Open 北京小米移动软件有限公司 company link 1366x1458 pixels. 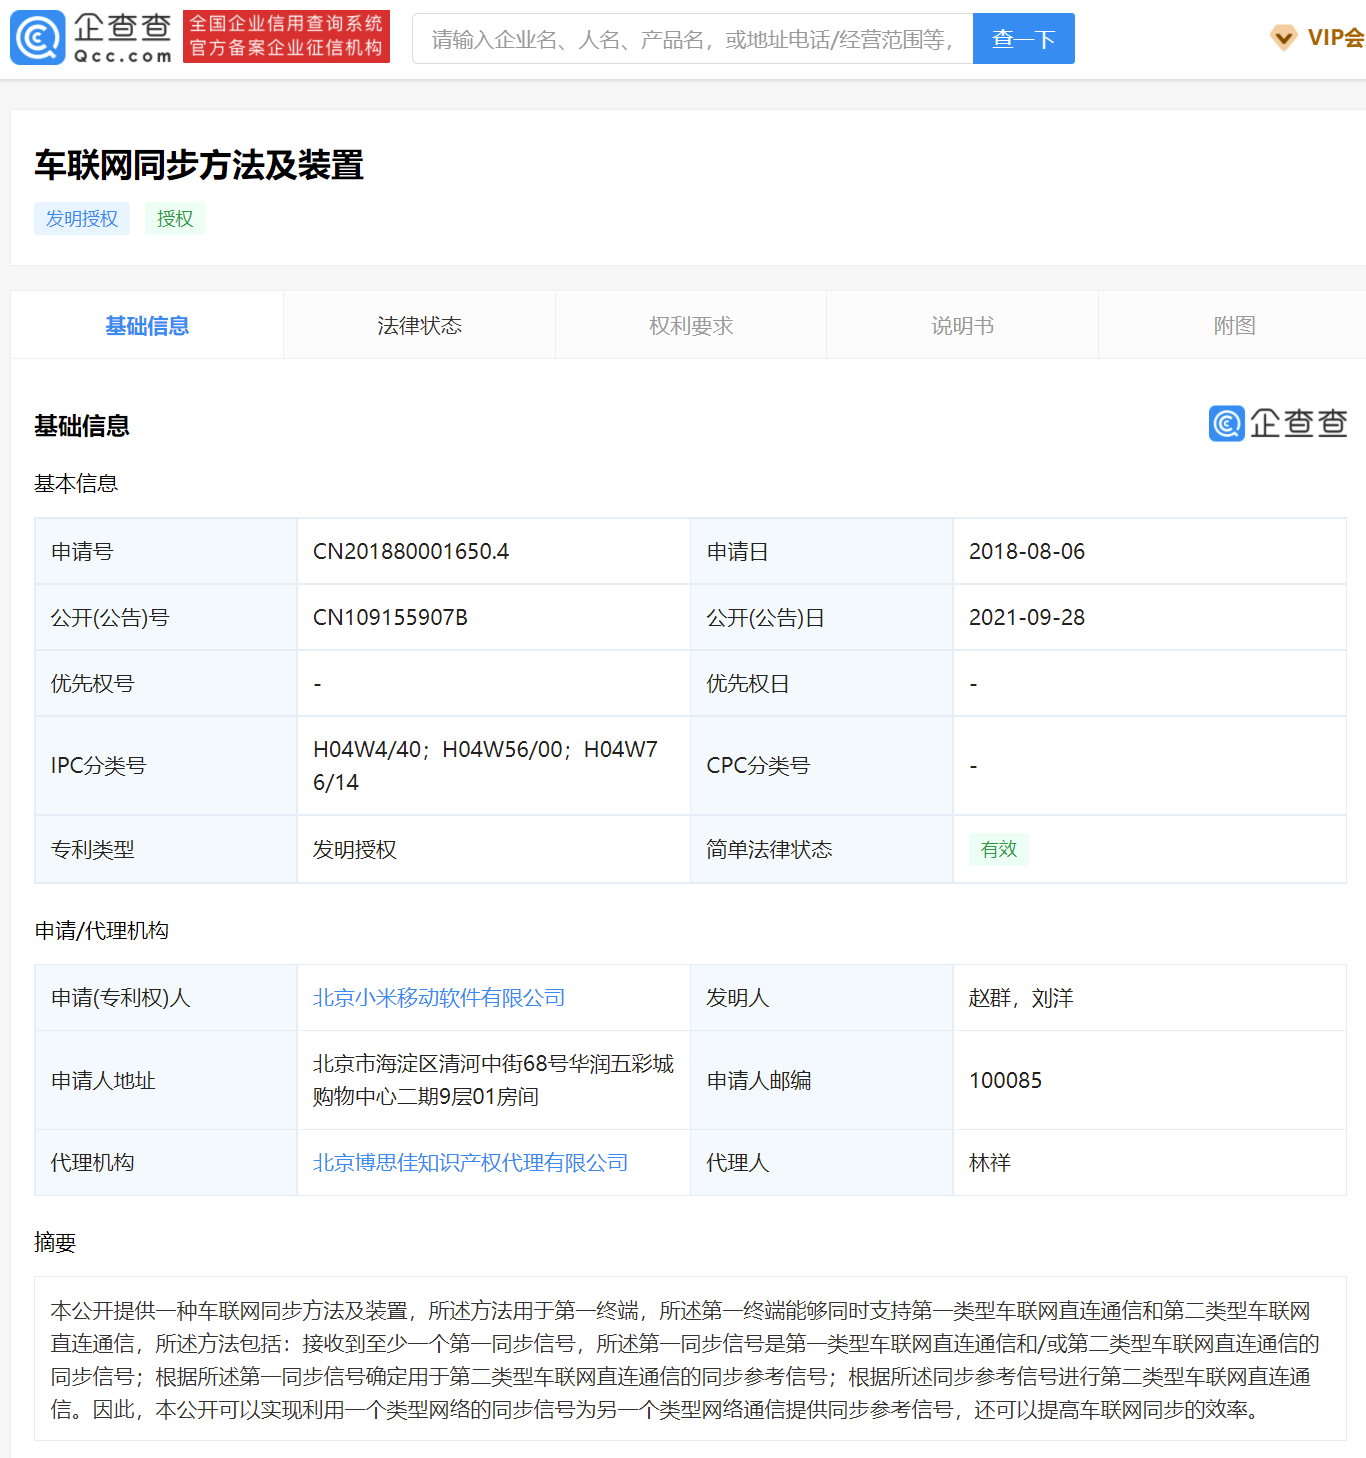439,998
